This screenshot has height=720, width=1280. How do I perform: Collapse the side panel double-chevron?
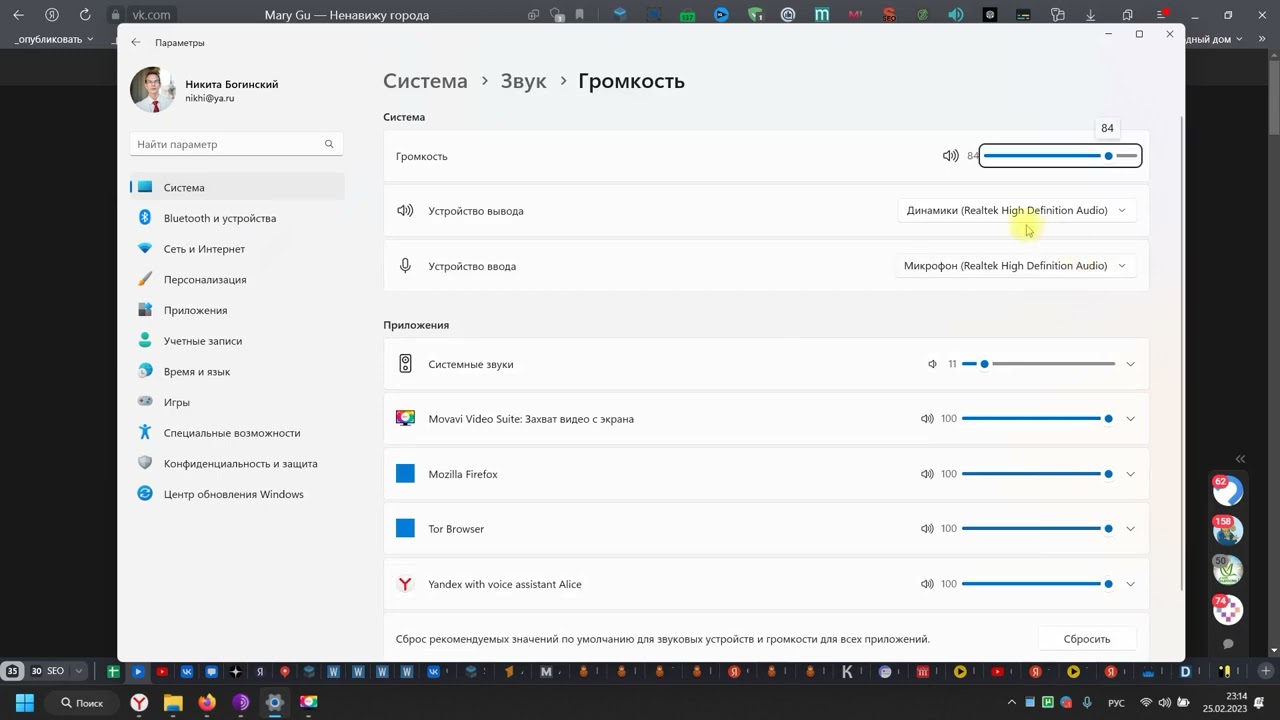(1240, 459)
